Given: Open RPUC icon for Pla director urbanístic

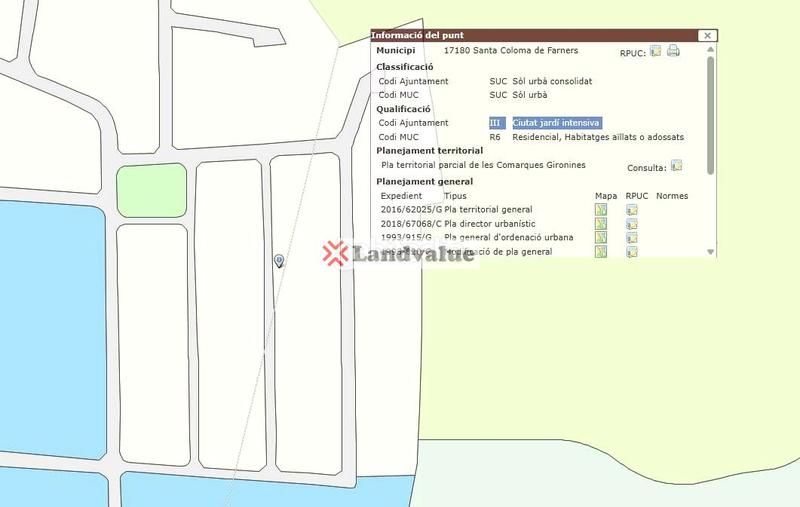Looking at the screenshot, I should [632, 224].
